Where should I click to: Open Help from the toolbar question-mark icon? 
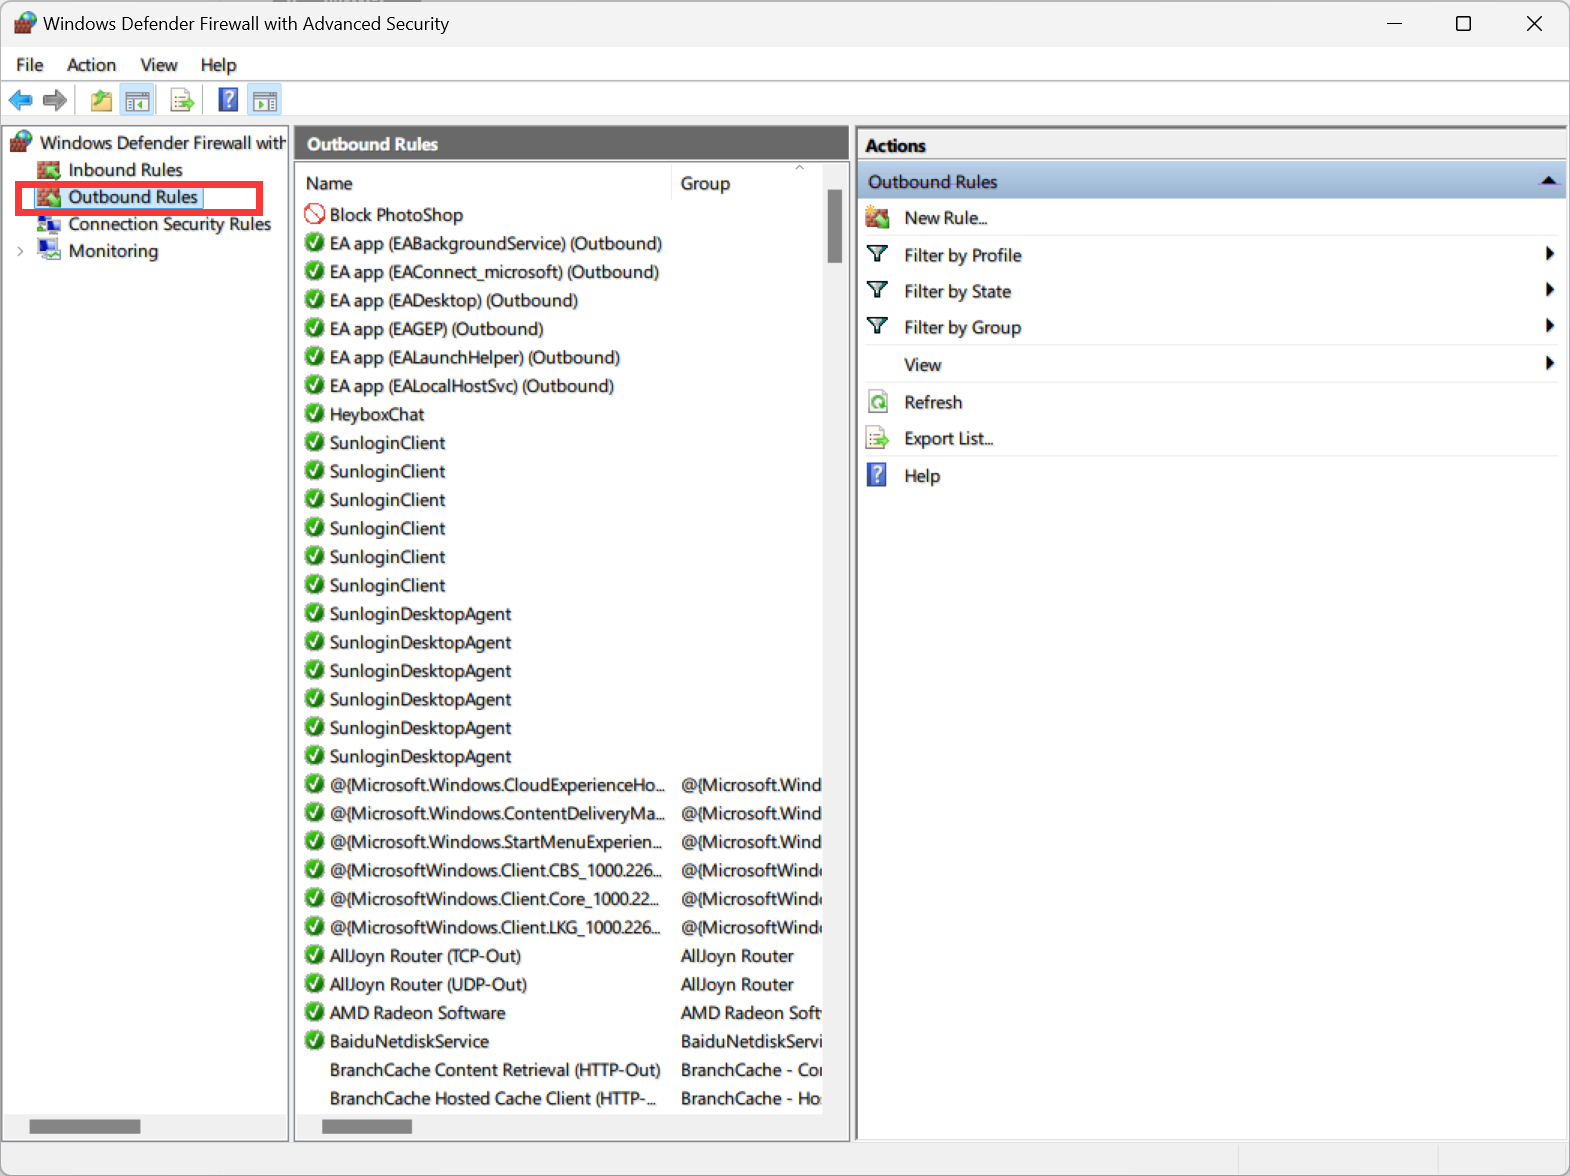pos(229,100)
